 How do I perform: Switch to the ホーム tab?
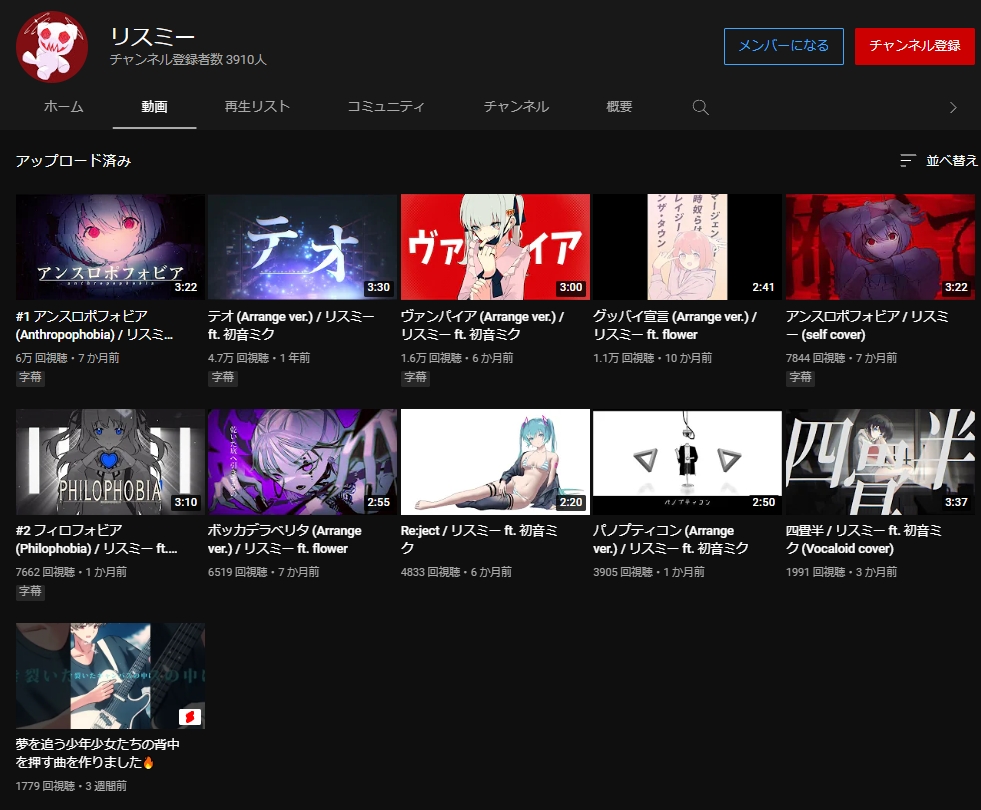coord(63,107)
